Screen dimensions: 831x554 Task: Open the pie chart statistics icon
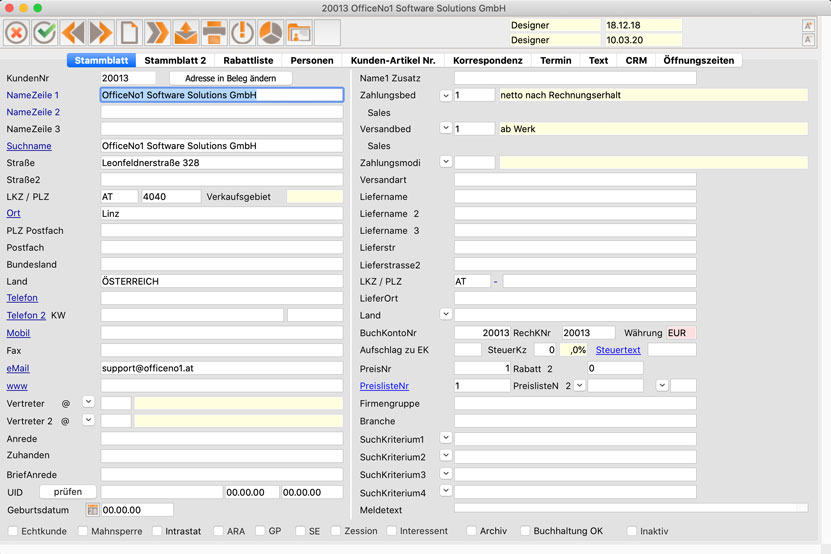coord(270,33)
